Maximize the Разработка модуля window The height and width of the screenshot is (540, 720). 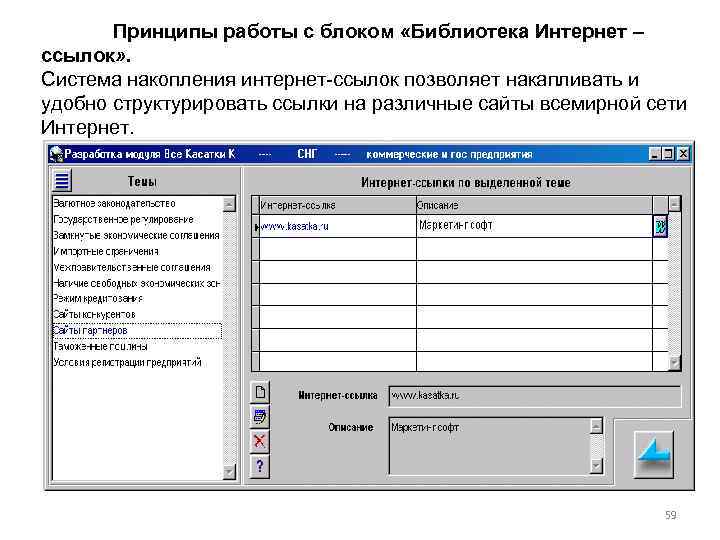(669, 154)
